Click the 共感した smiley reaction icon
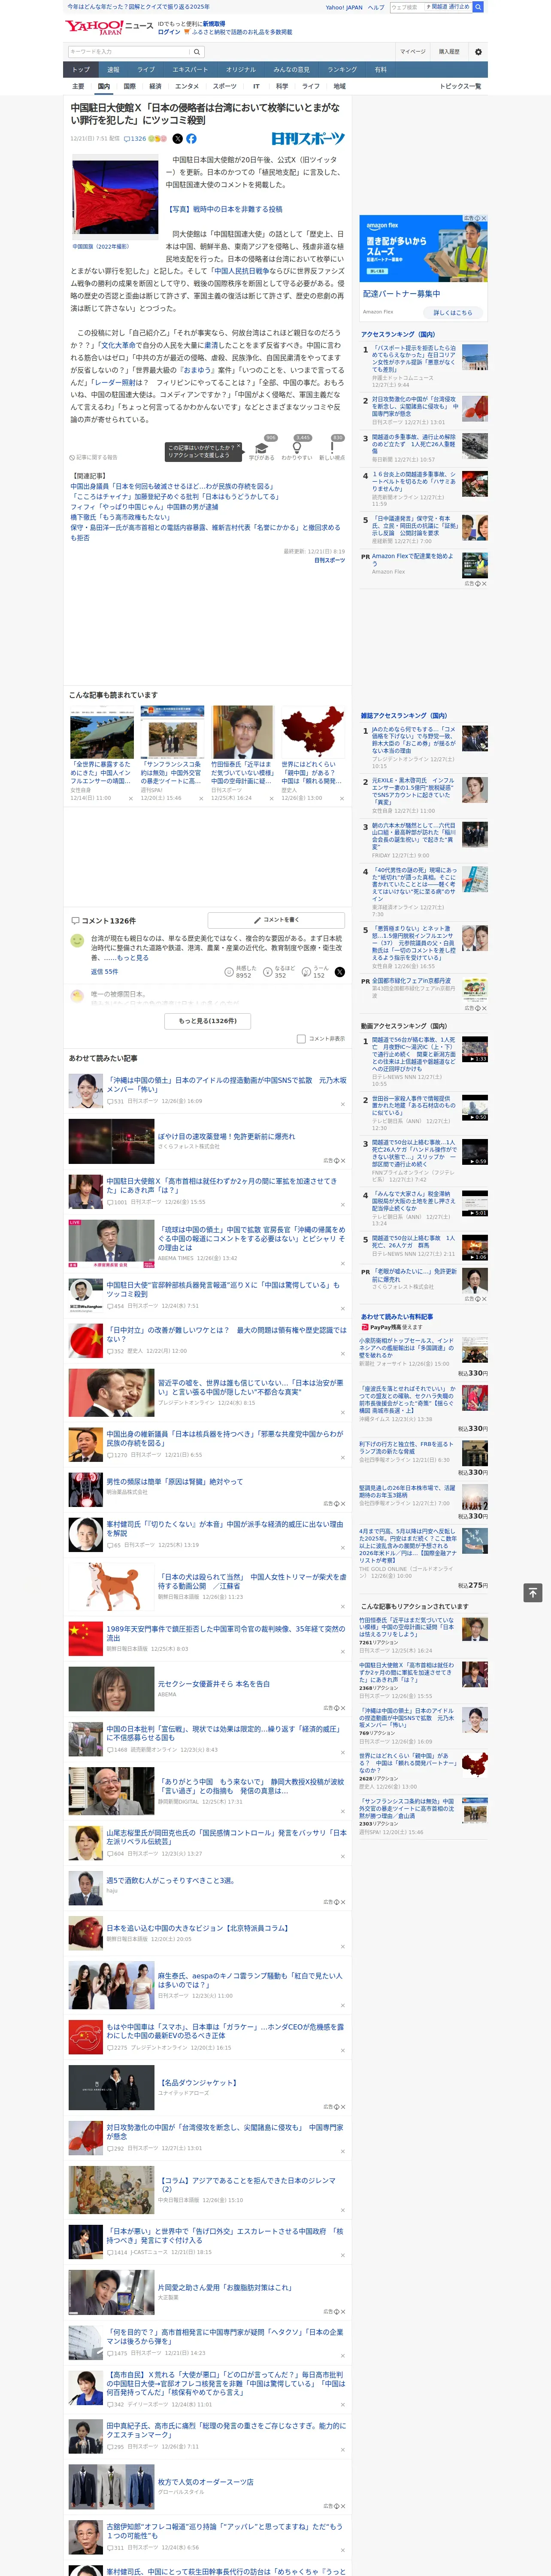 230,971
